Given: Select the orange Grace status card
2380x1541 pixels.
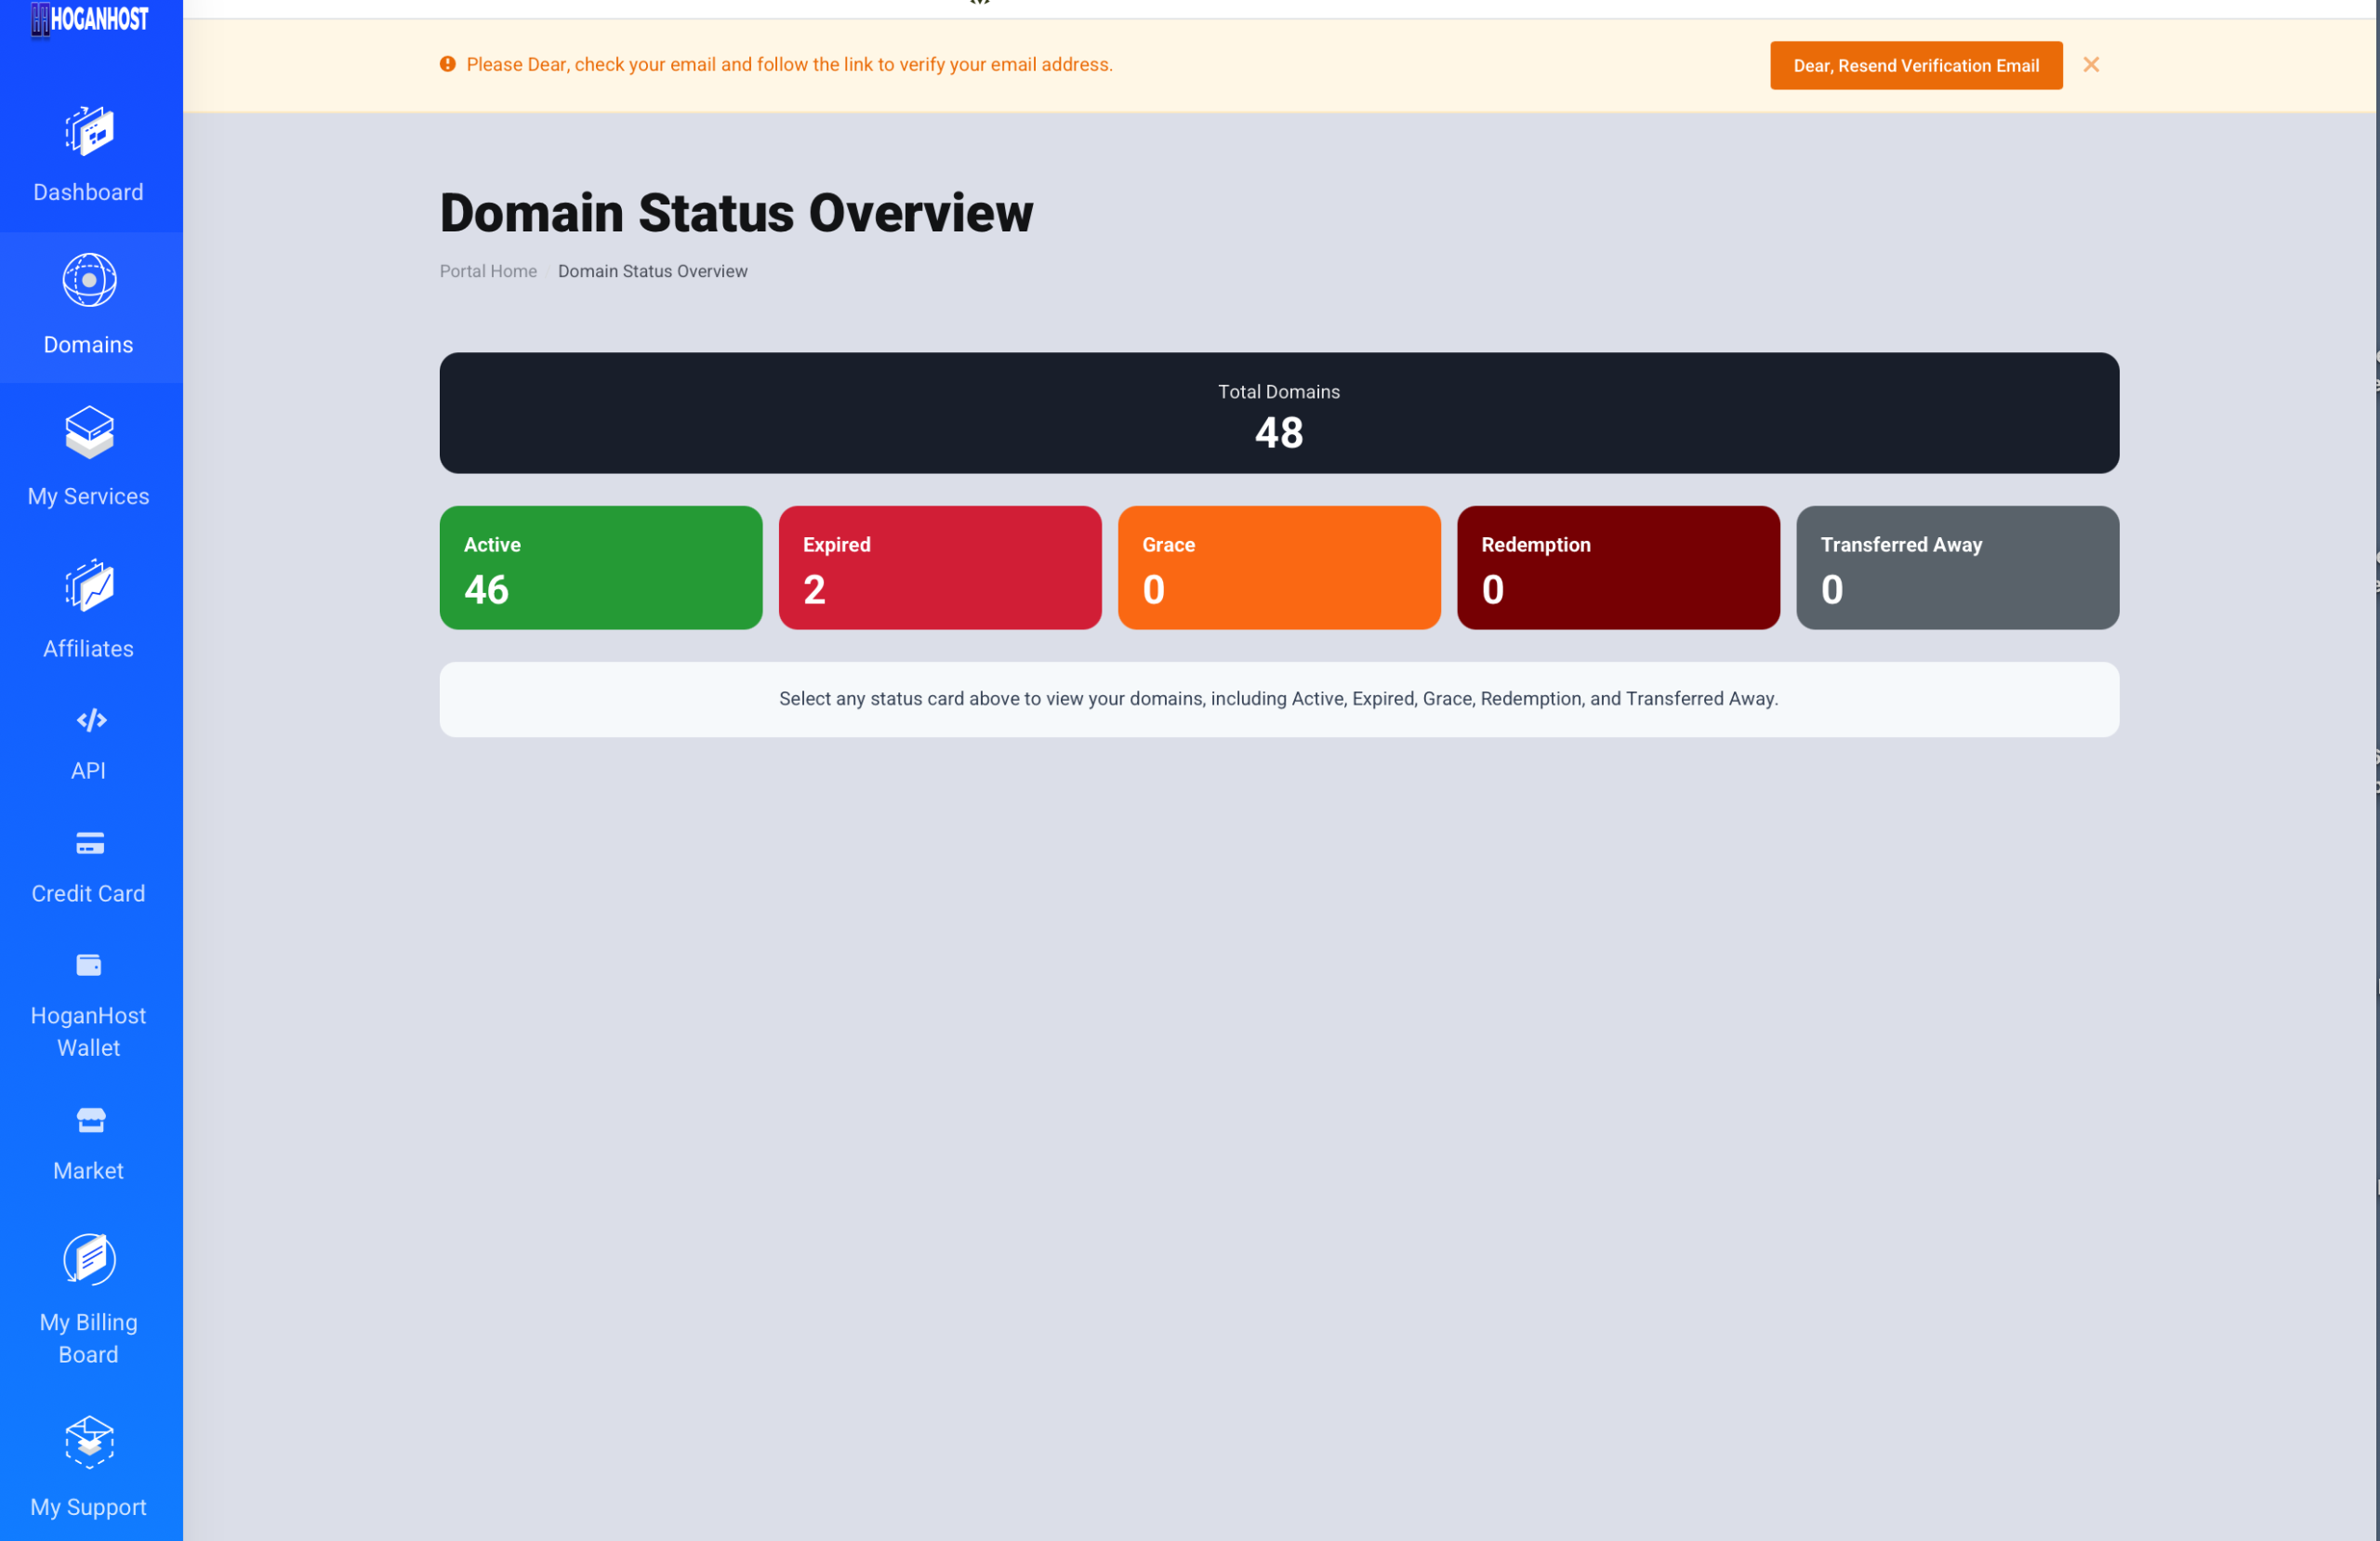Looking at the screenshot, I should coord(1278,567).
